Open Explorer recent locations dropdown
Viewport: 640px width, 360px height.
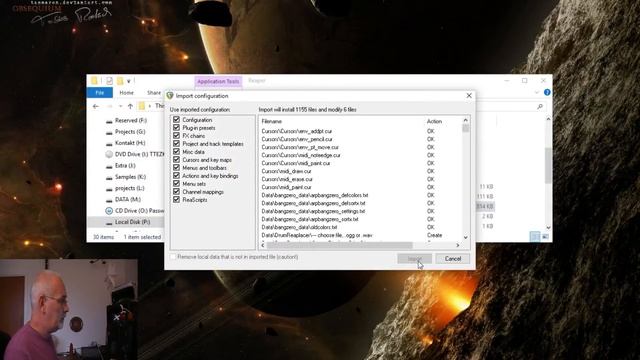[120, 107]
